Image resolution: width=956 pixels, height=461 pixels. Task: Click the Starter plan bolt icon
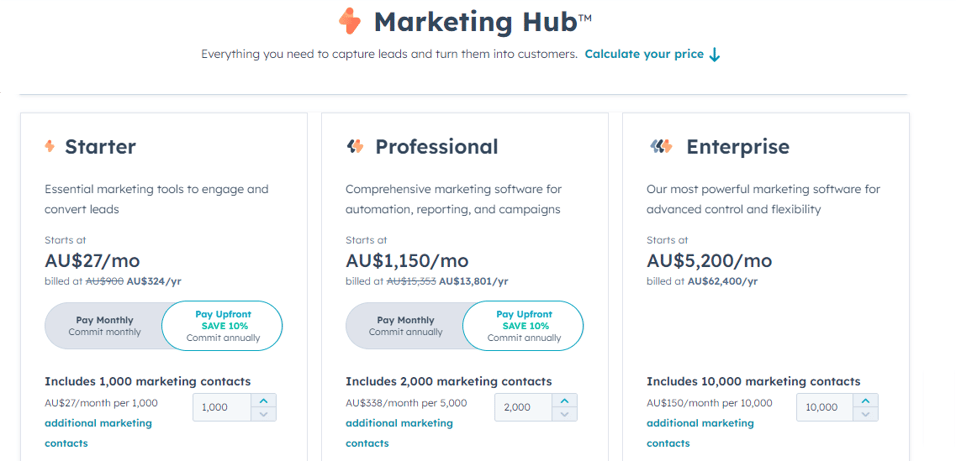(50, 146)
